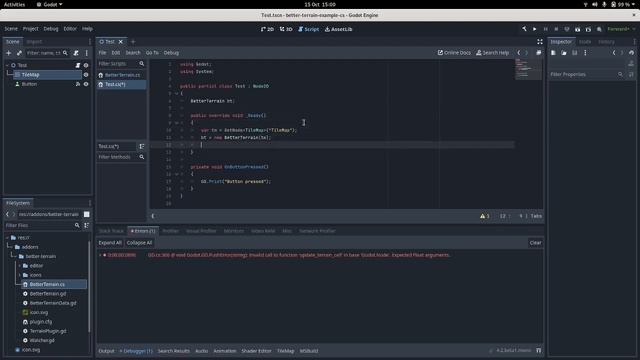
Task: Pause the running project
Action: click(545, 29)
